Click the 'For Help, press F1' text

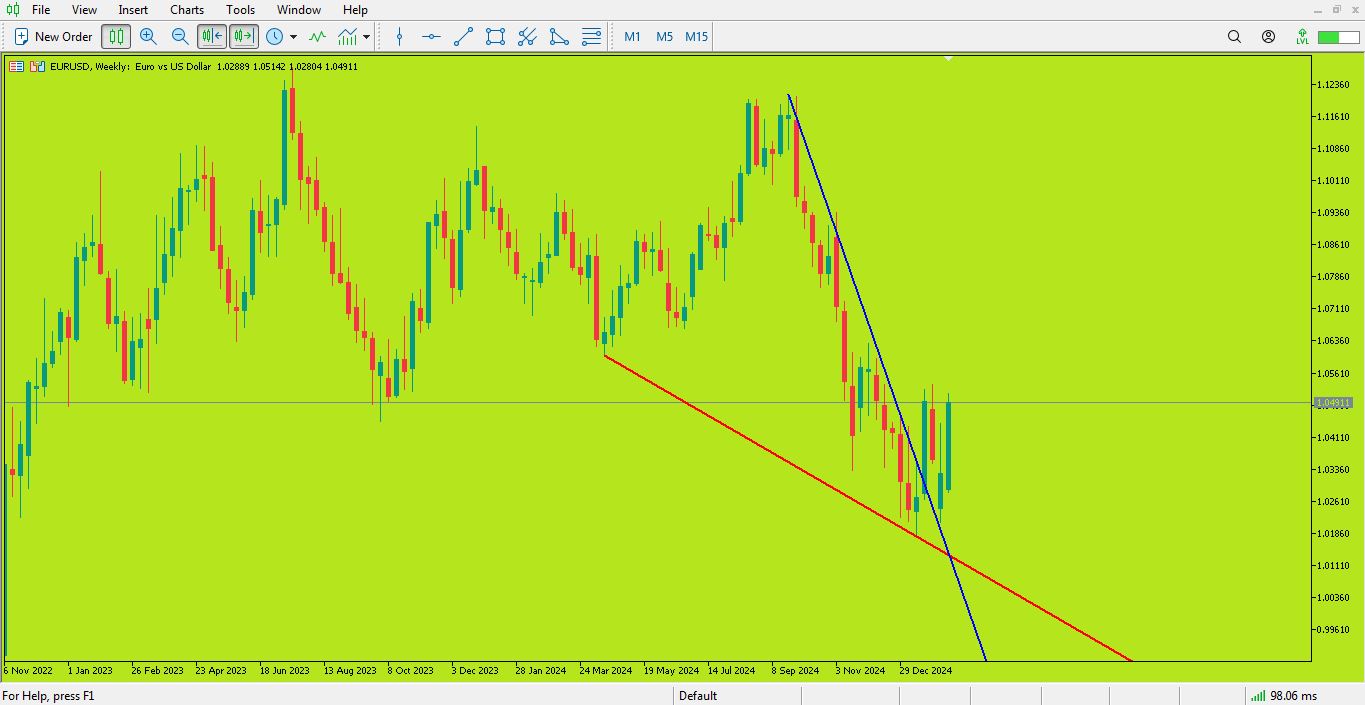(x=49, y=696)
